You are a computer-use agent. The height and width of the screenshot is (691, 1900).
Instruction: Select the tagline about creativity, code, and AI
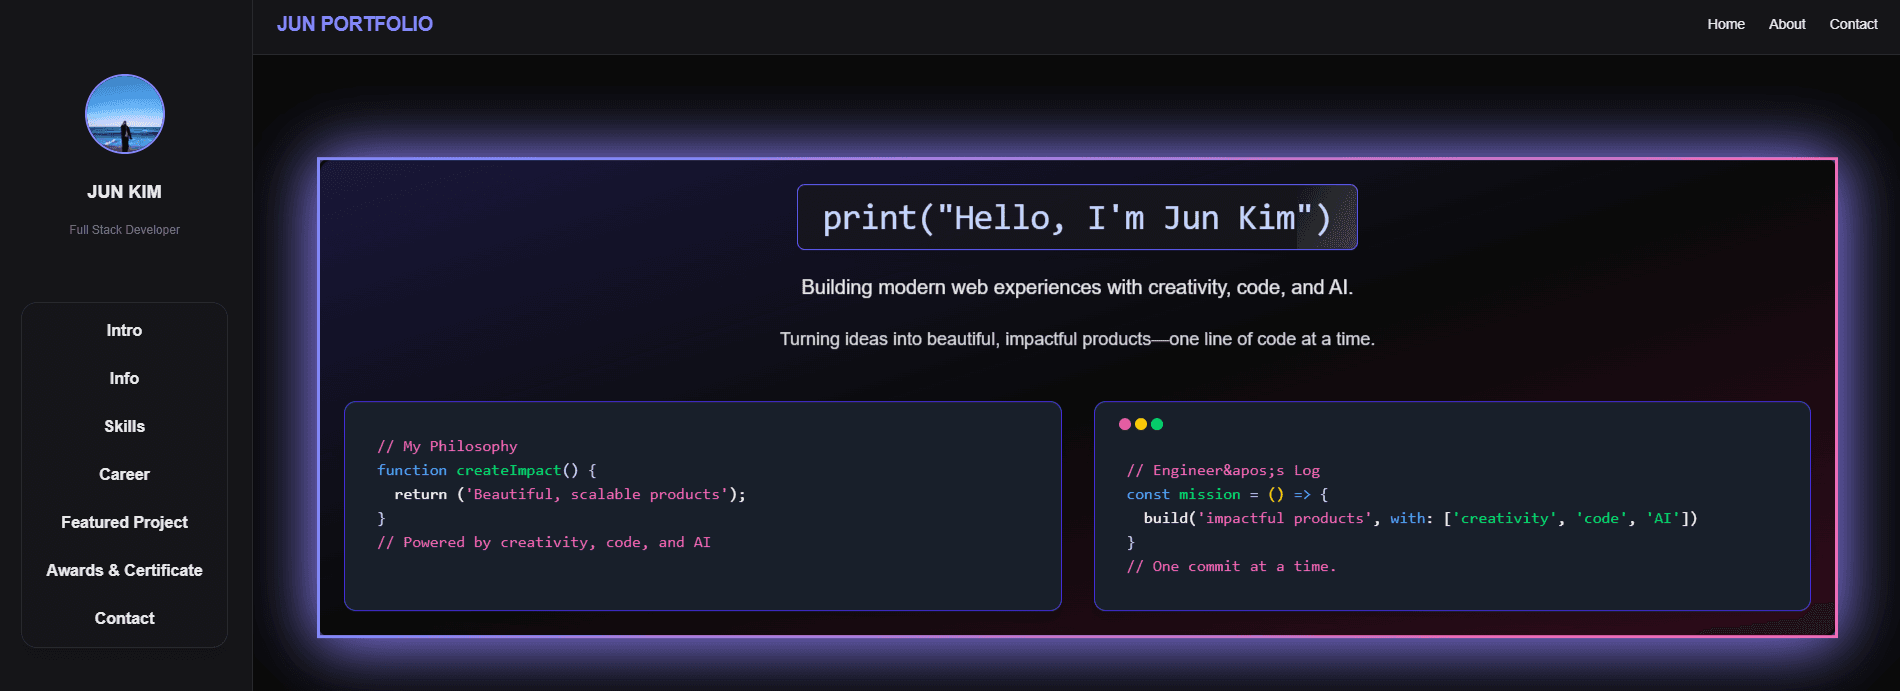tap(1077, 288)
